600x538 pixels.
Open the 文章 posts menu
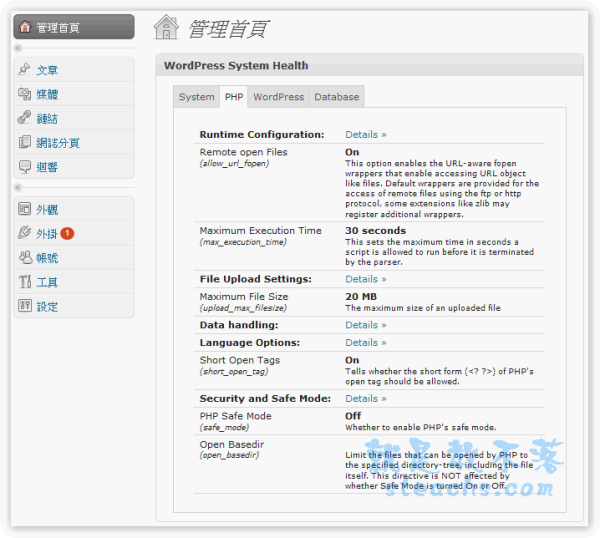click(x=74, y=70)
